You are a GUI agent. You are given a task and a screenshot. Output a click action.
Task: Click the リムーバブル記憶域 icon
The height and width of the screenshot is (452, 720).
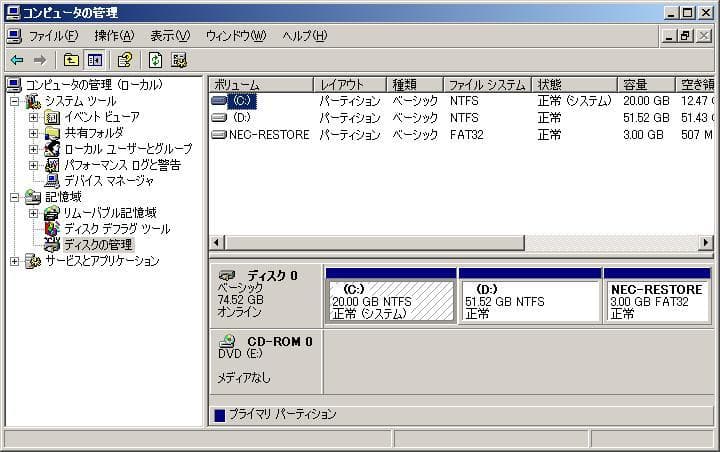tap(52, 213)
